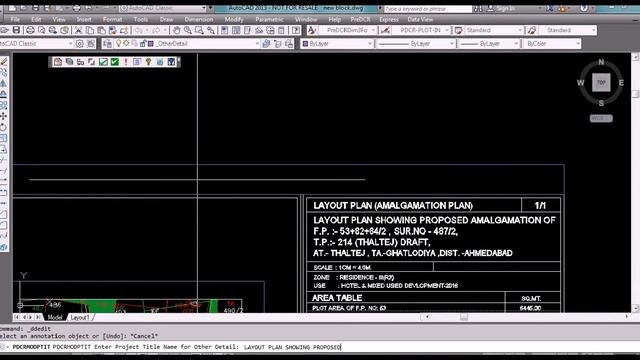640x360 pixels.
Task: Click in the command line input
Action: (x=320, y=347)
